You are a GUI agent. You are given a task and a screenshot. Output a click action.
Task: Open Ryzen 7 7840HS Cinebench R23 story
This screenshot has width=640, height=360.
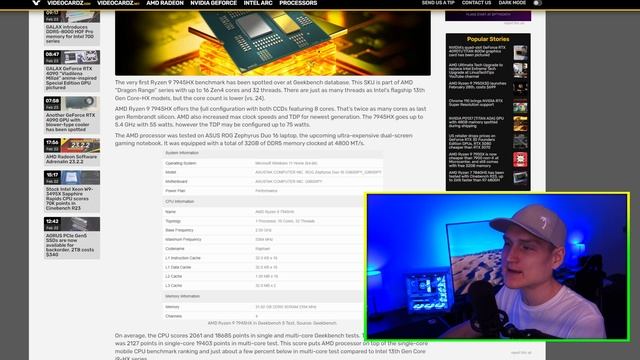pyautogui.click(x=476, y=176)
